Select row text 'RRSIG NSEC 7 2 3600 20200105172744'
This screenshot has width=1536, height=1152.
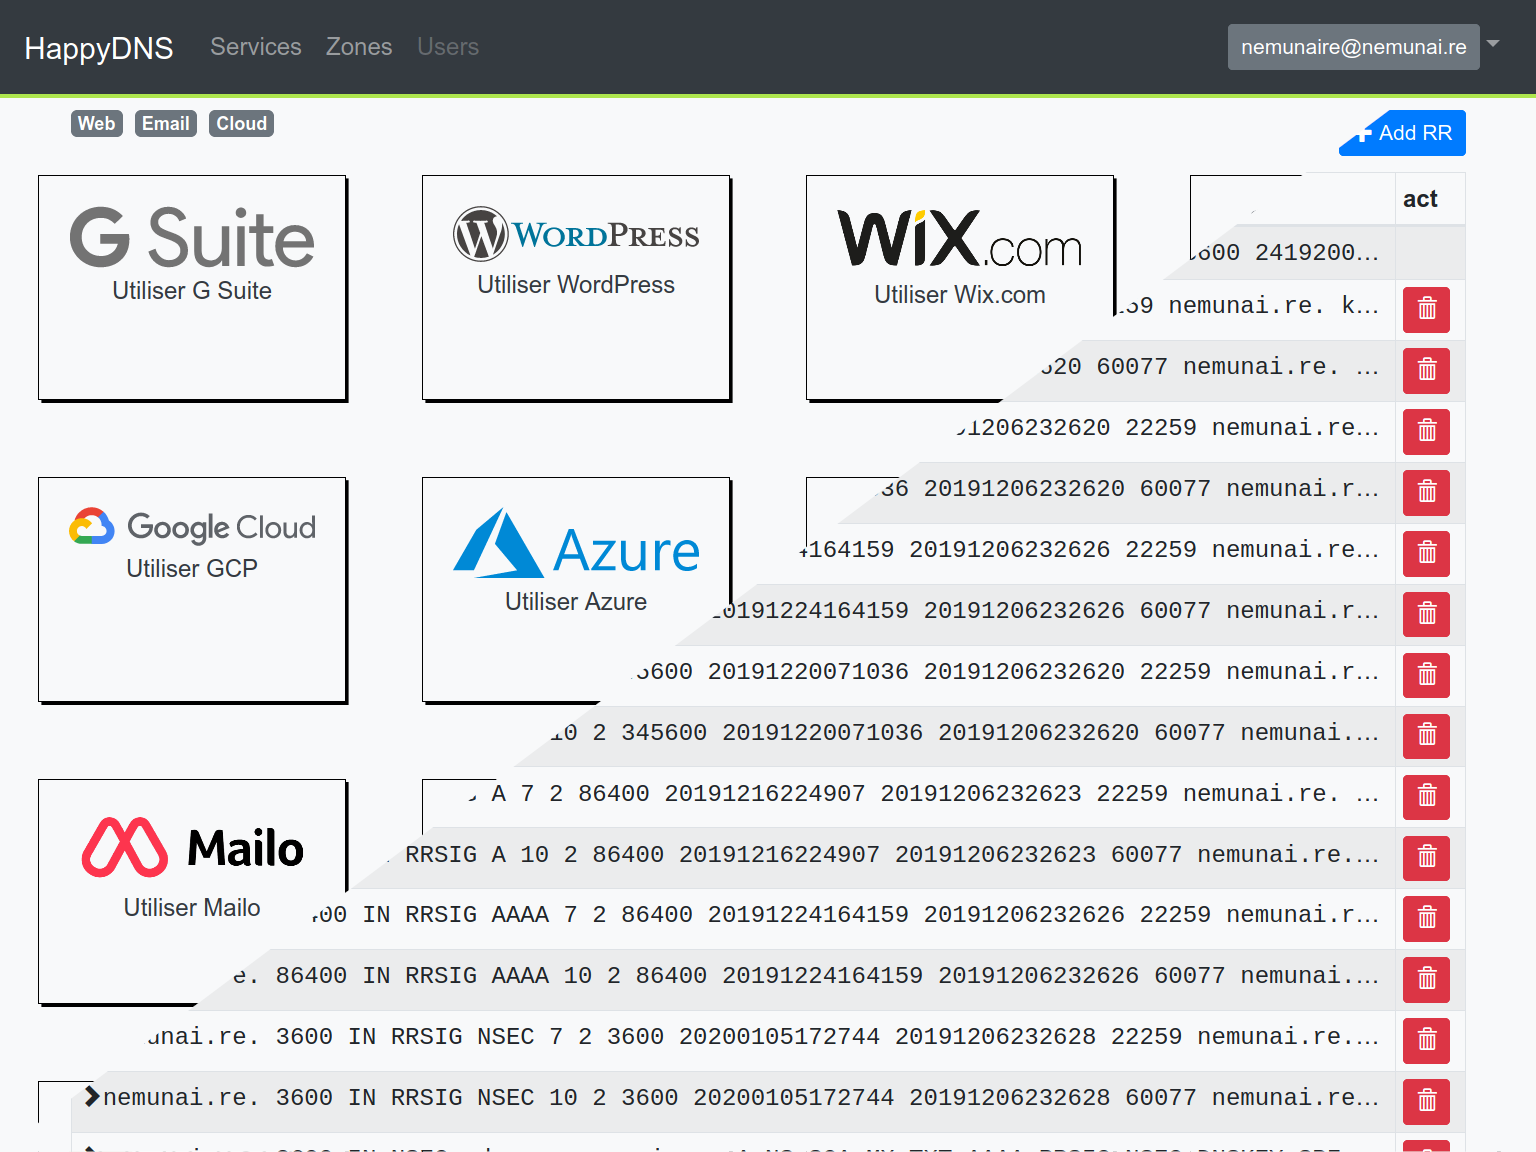point(635,1036)
